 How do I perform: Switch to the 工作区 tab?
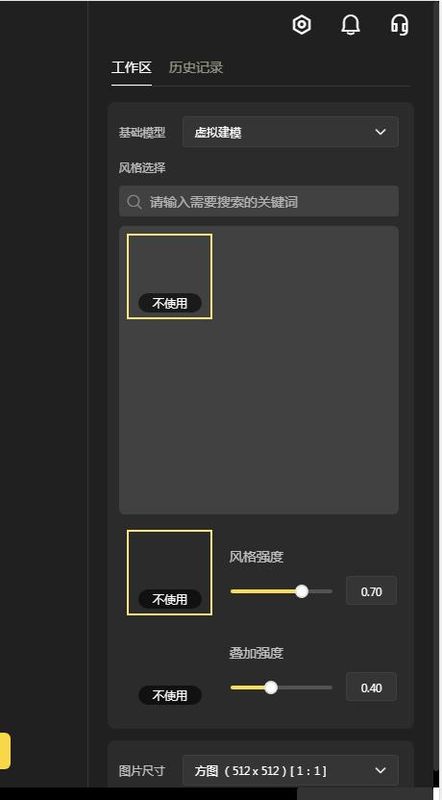(131, 67)
